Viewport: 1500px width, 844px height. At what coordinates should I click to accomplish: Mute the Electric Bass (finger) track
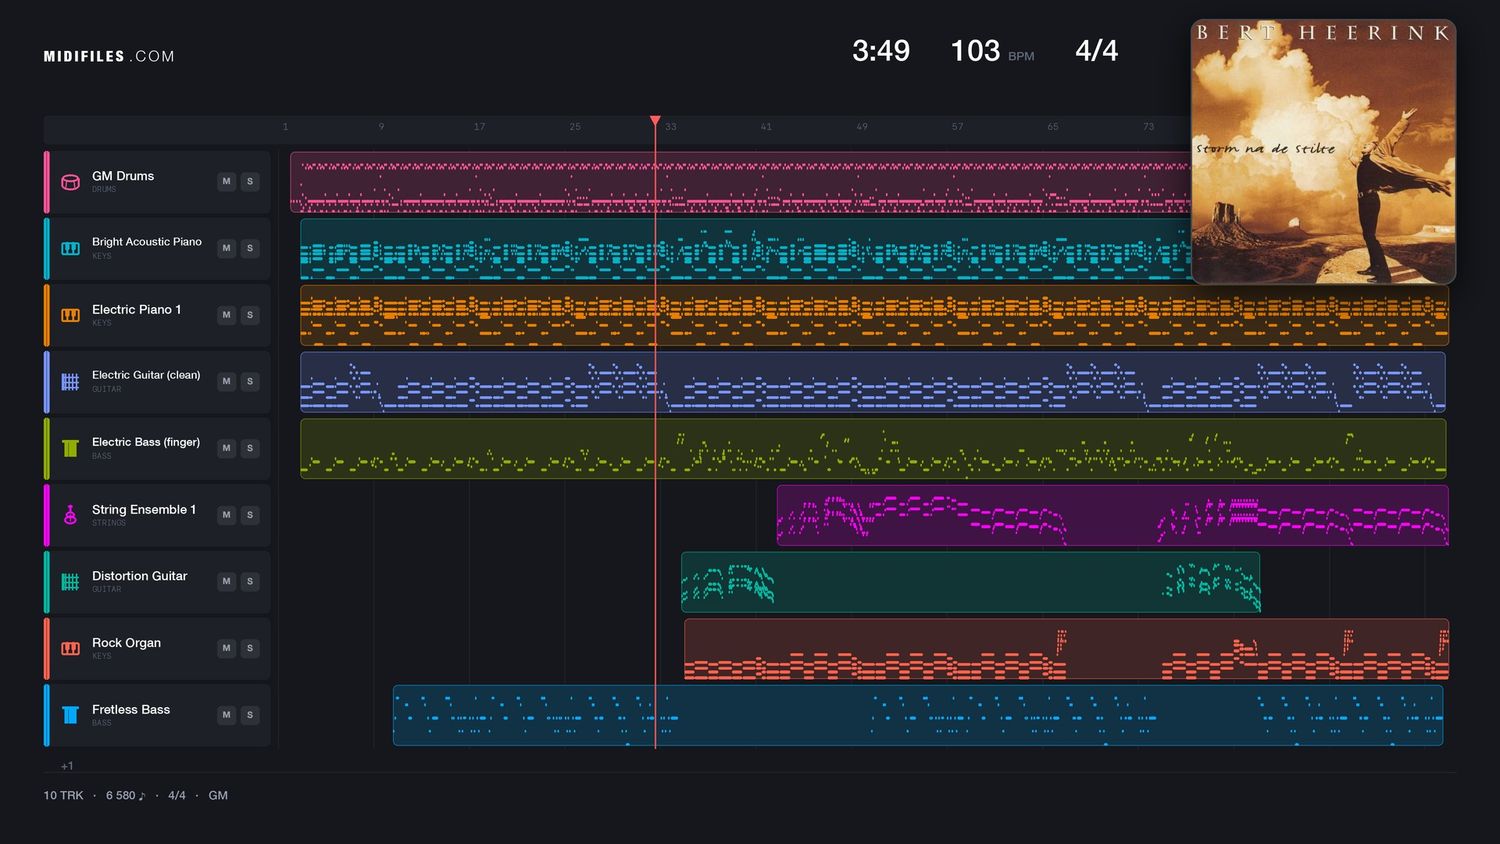pyautogui.click(x=226, y=448)
